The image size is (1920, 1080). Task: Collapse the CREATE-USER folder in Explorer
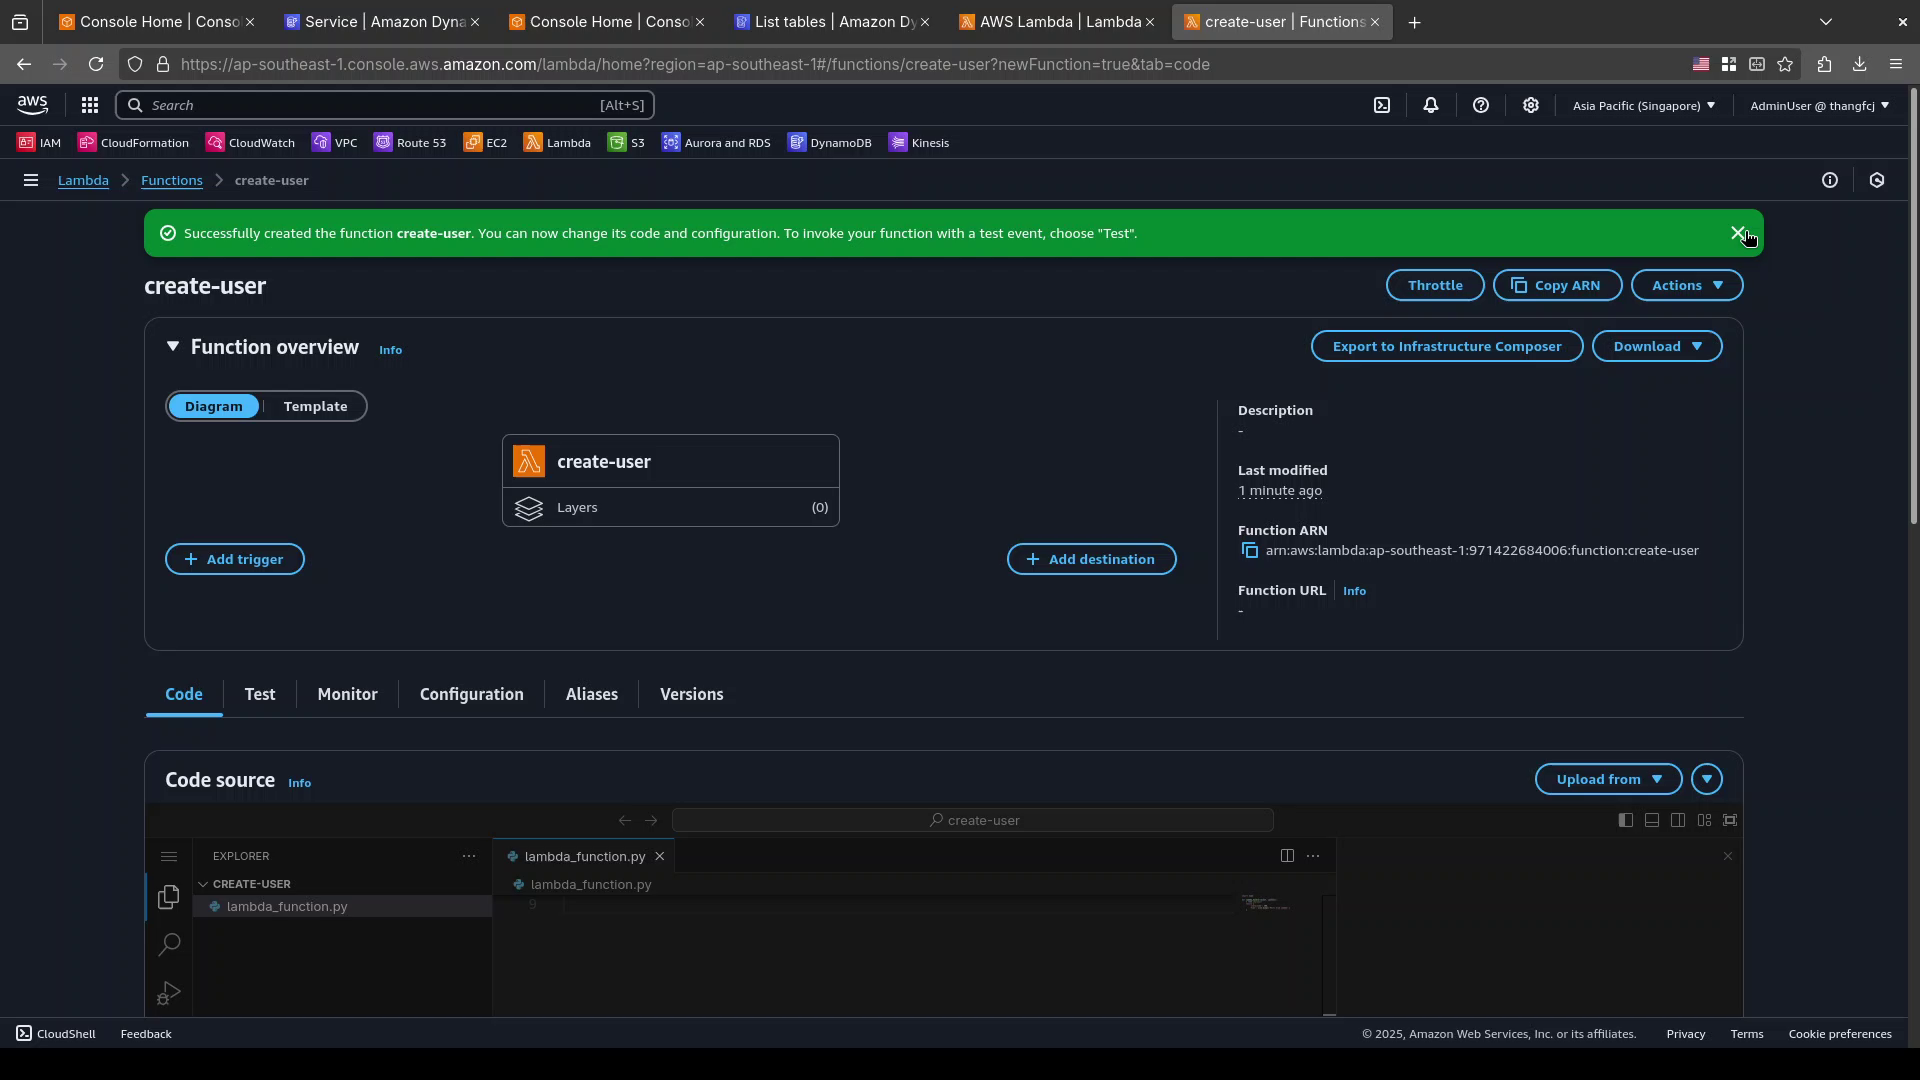(x=203, y=884)
